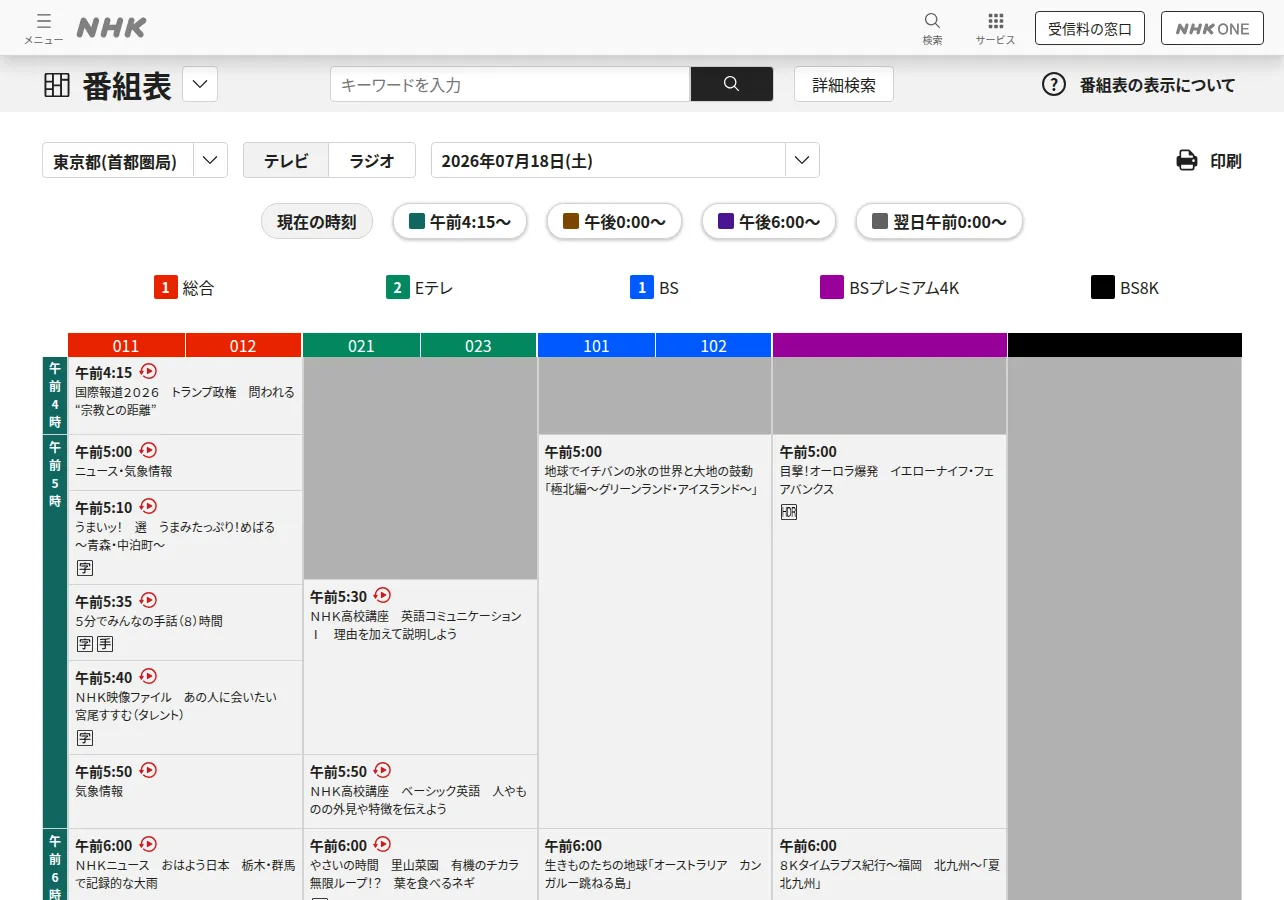Click purple BSプレミアム4K color square
This screenshot has height=900, width=1284.
click(x=832, y=288)
